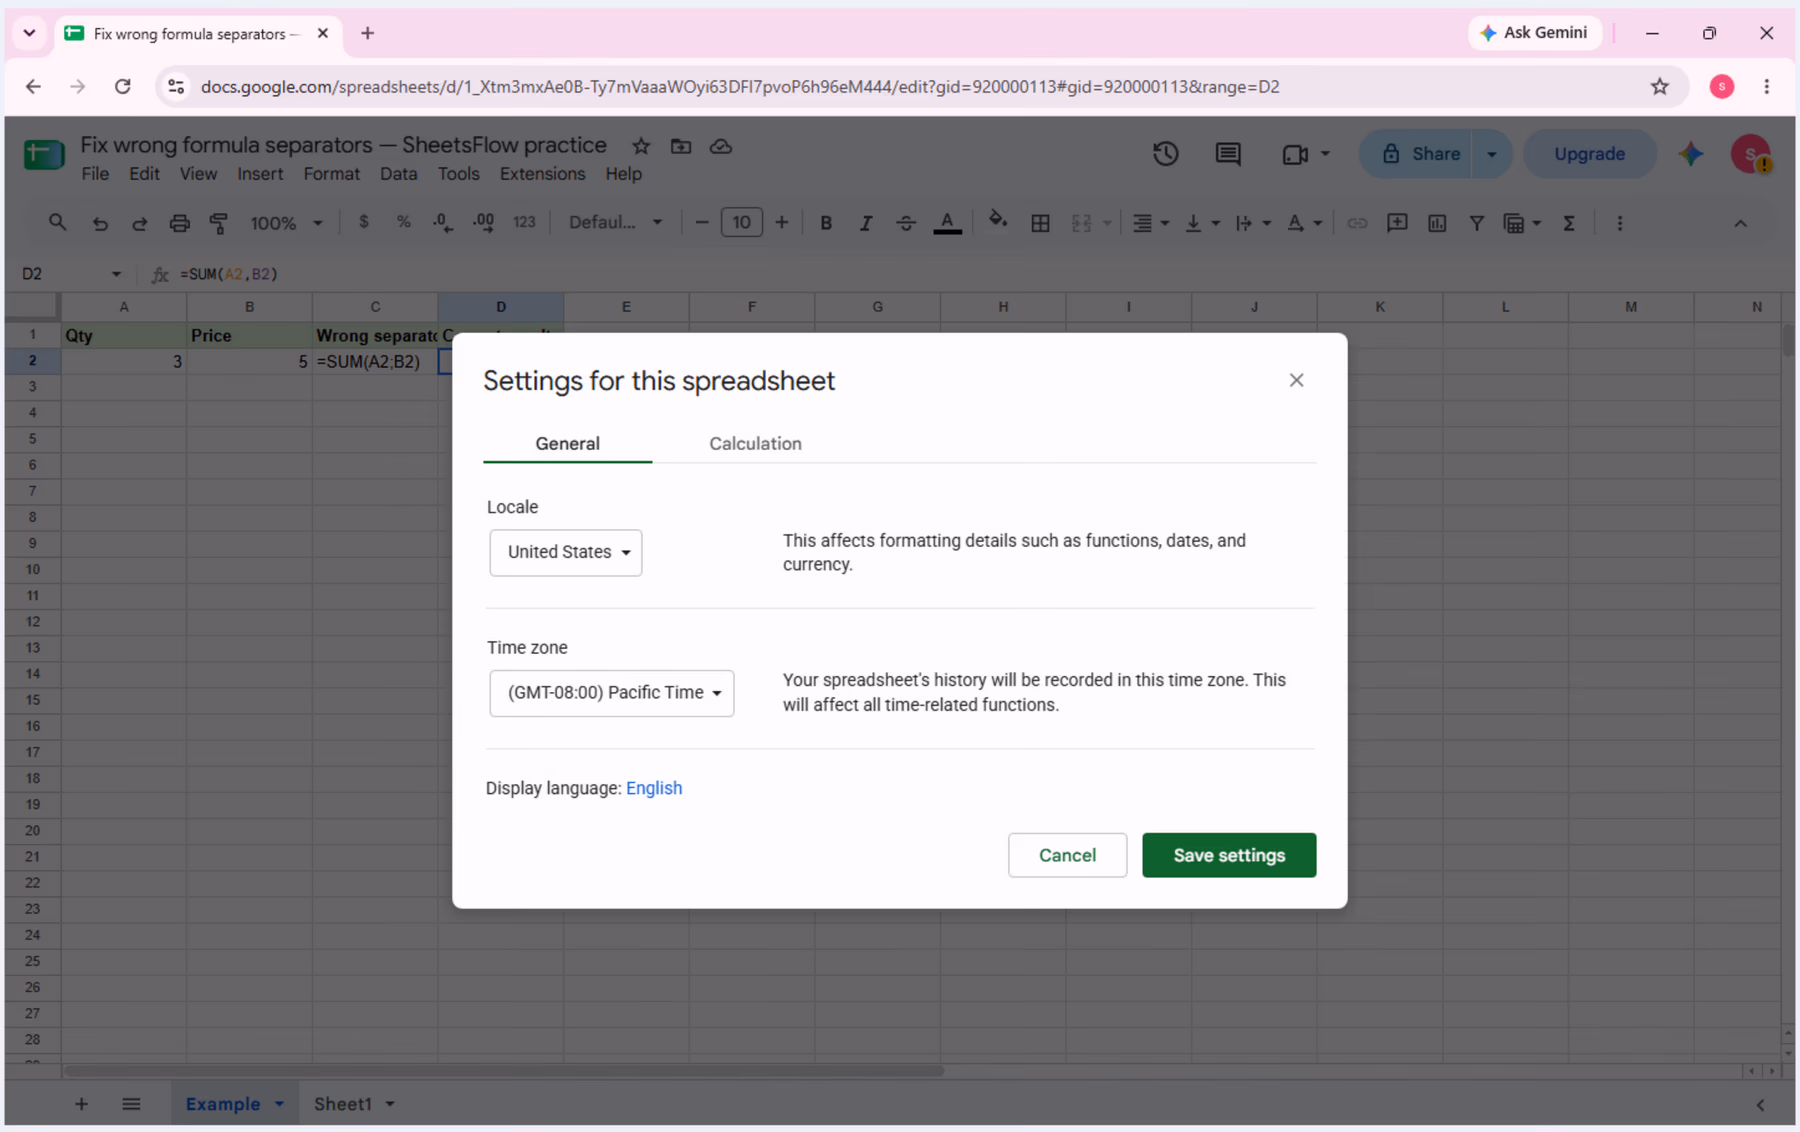
Task: Open the Data menu
Action: coord(398,174)
